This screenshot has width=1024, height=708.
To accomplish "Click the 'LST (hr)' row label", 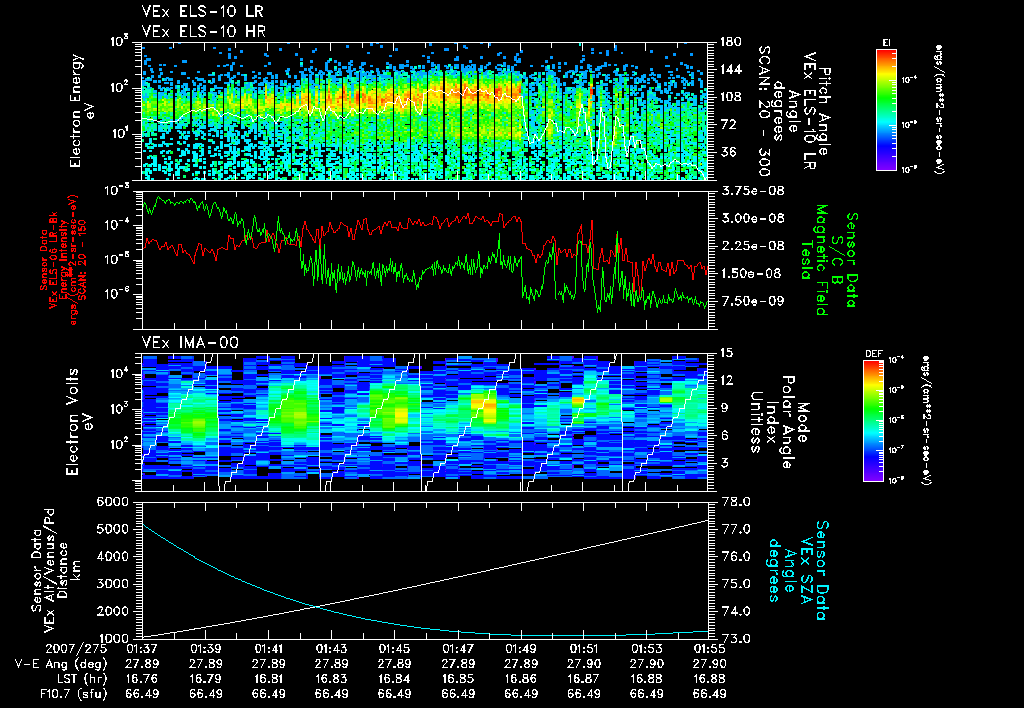I will [83, 679].
